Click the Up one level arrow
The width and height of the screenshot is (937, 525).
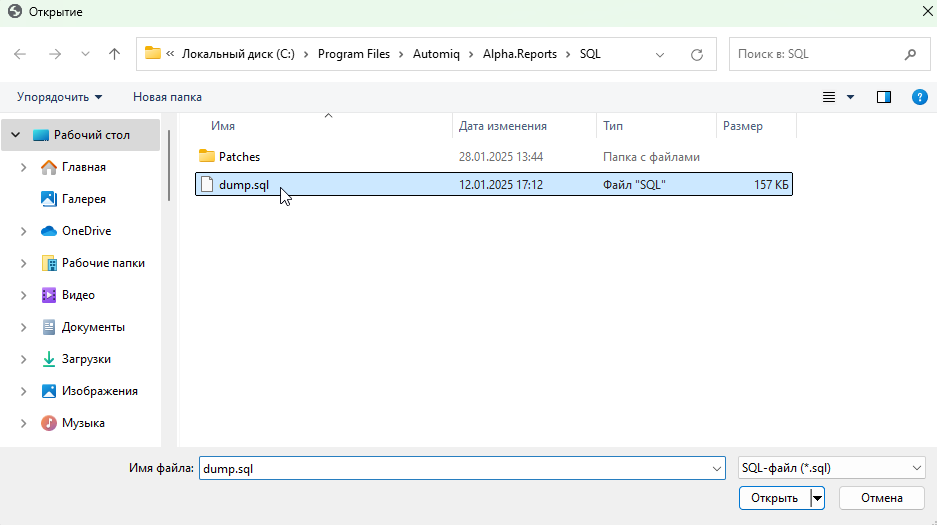point(114,54)
